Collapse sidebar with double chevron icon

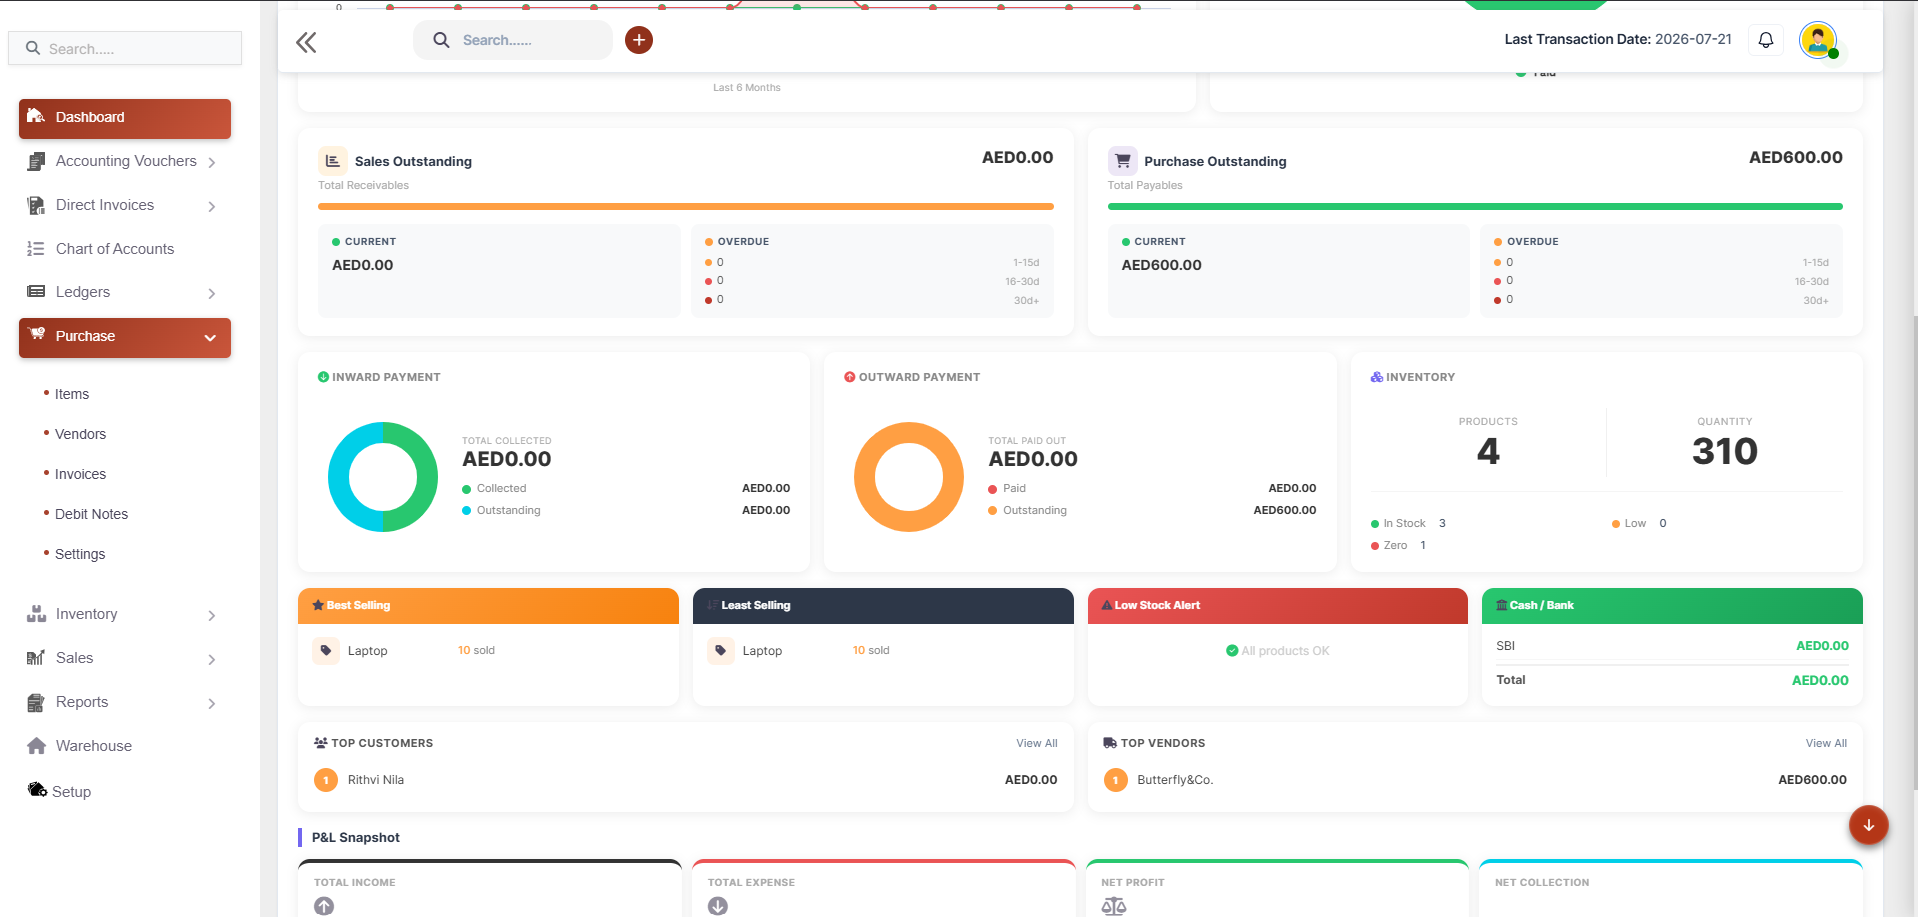[x=306, y=42]
